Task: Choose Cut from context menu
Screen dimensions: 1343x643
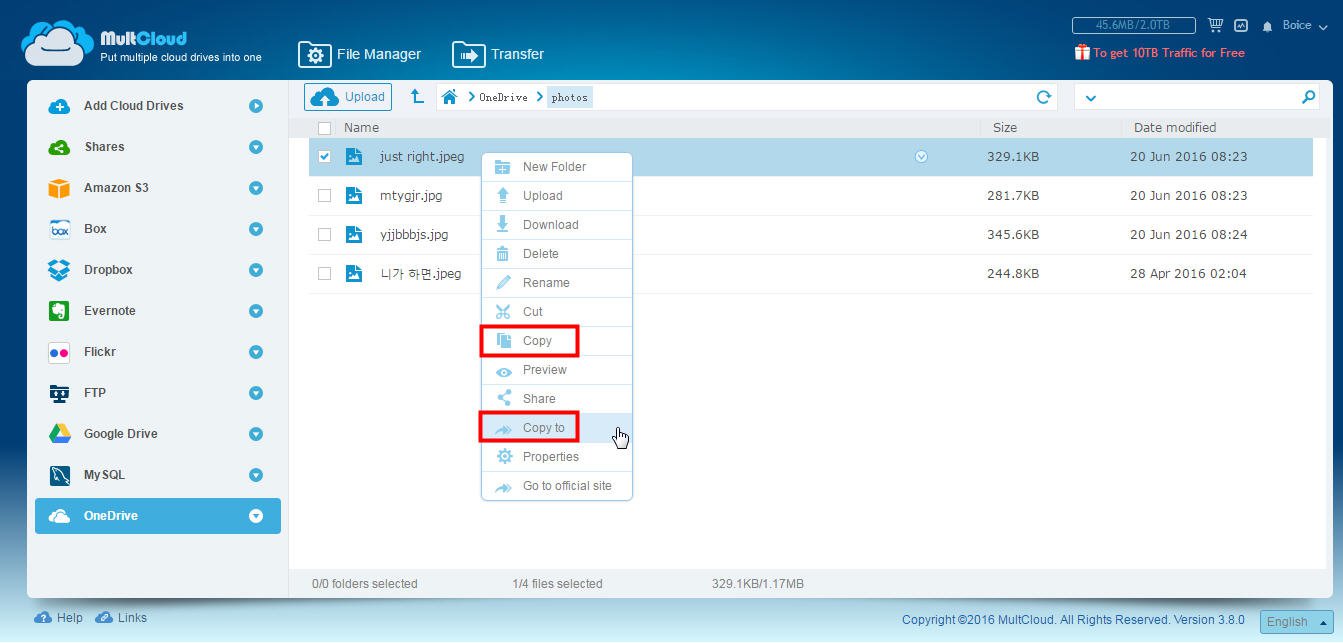Action: pyautogui.click(x=557, y=312)
